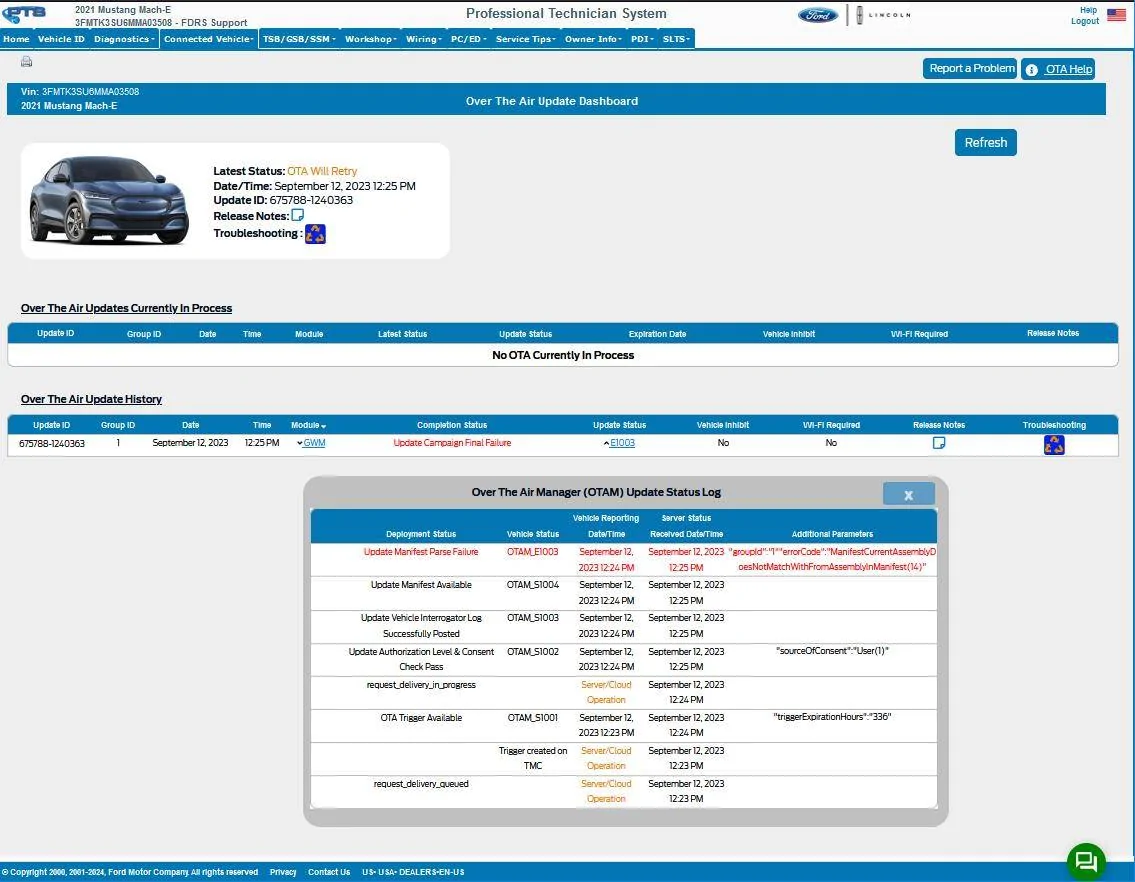Open the Privacy footer link
Viewport: 1135px width, 882px height.
(x=283, y=872)
